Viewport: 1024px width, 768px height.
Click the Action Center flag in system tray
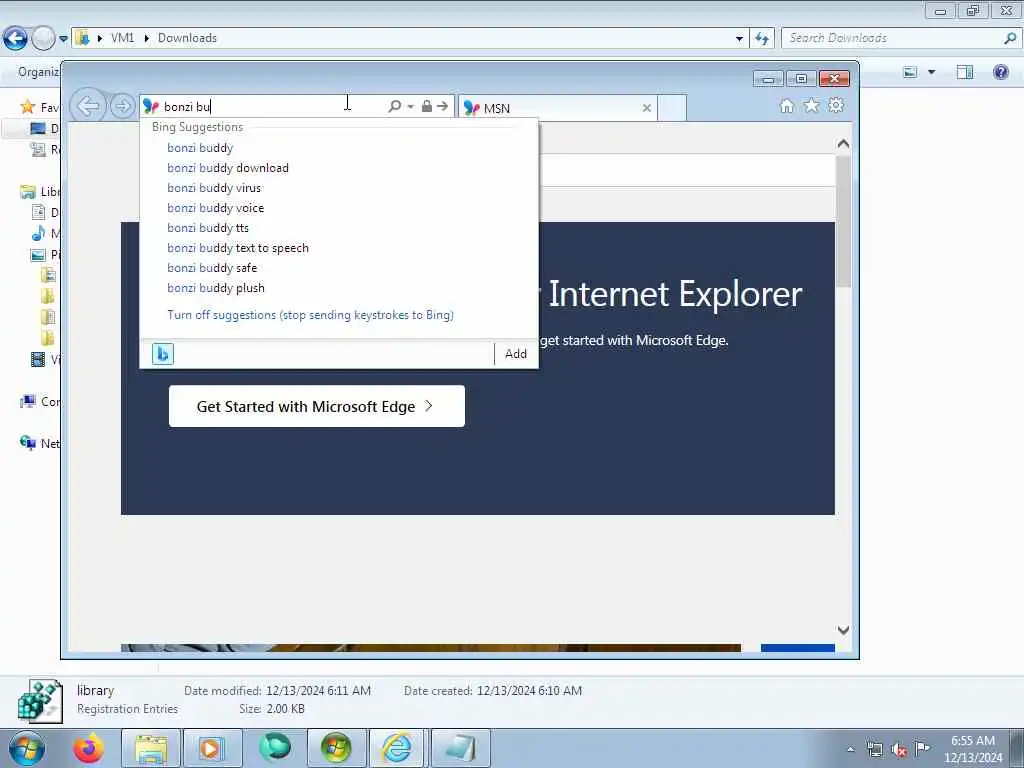pyautogui.click(x=922, y=748)
